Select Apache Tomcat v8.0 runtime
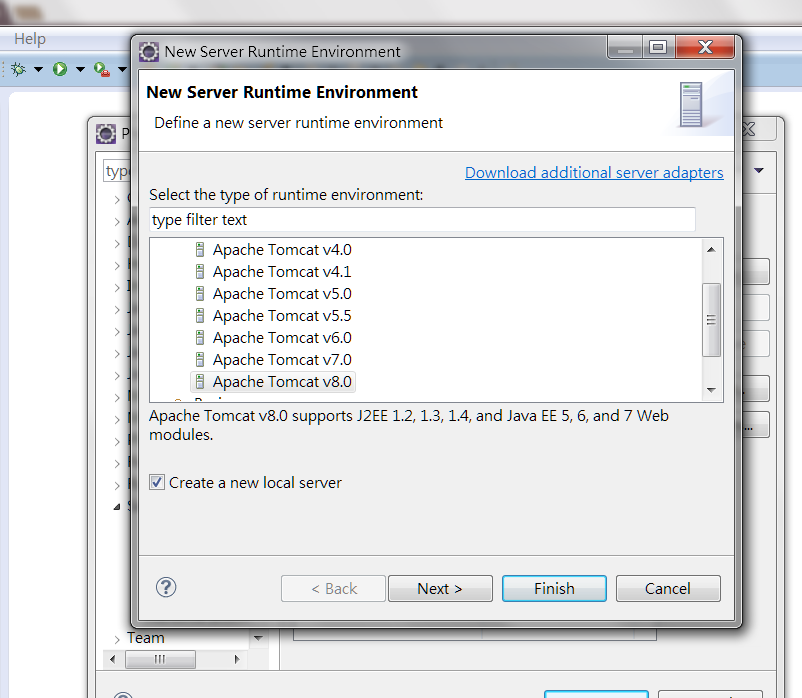 tap(282, 381)
